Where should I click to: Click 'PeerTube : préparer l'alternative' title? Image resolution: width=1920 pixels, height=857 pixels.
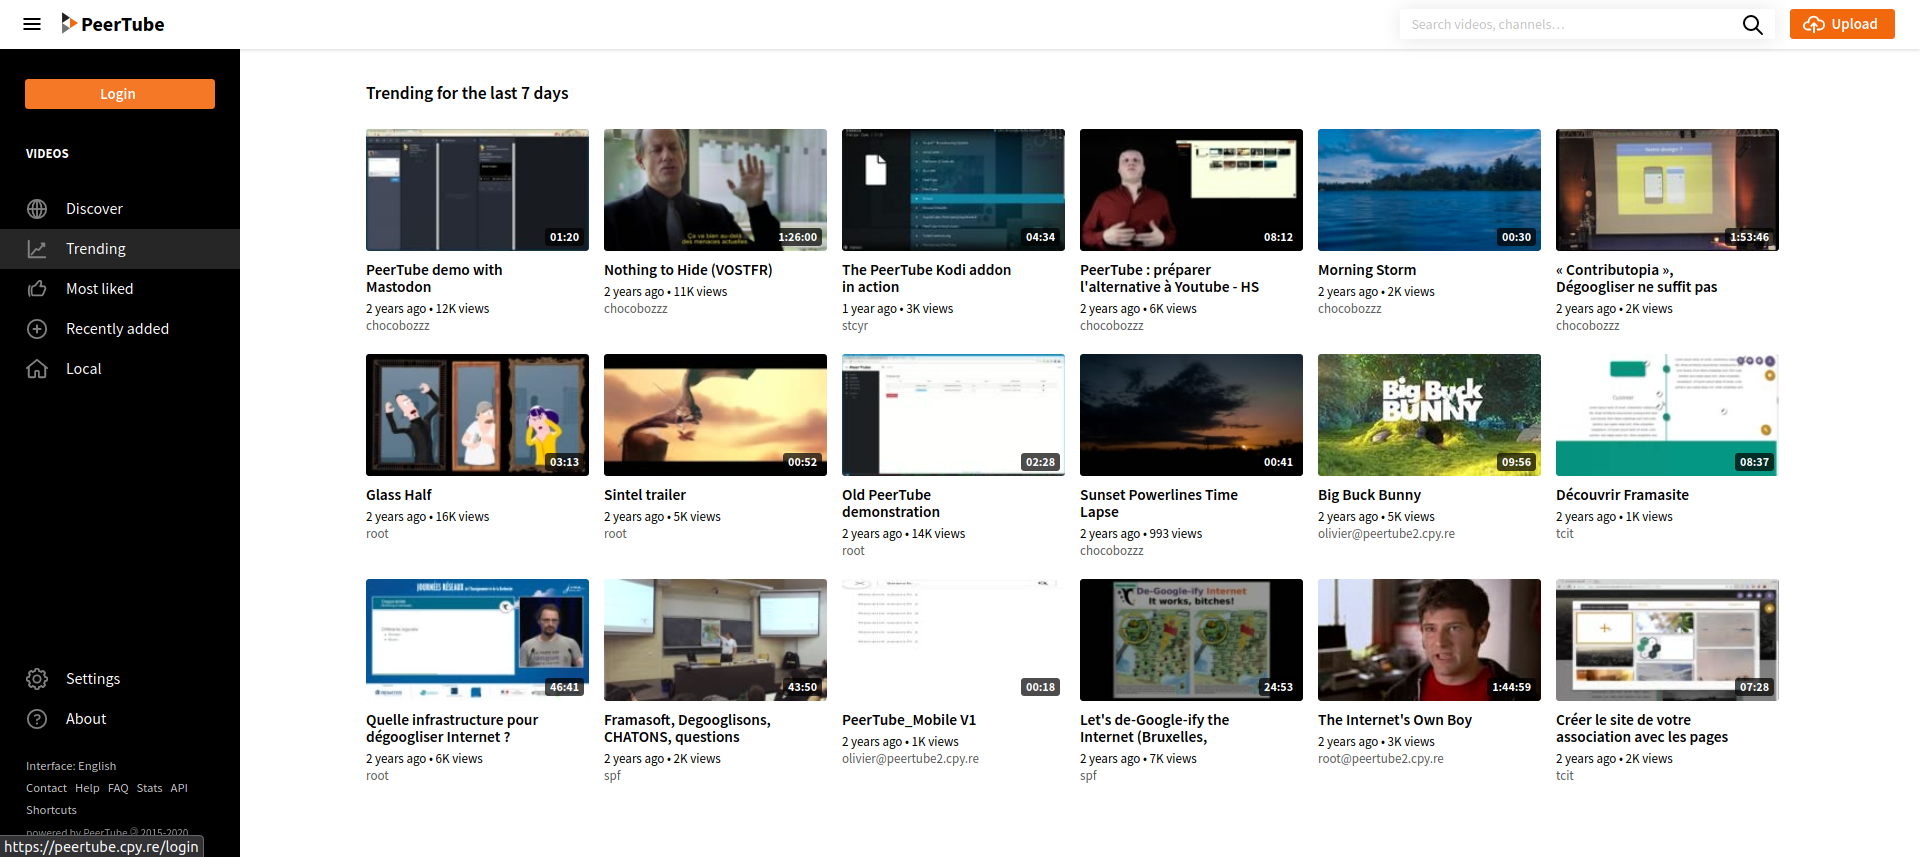click(x=1169, y=279)
